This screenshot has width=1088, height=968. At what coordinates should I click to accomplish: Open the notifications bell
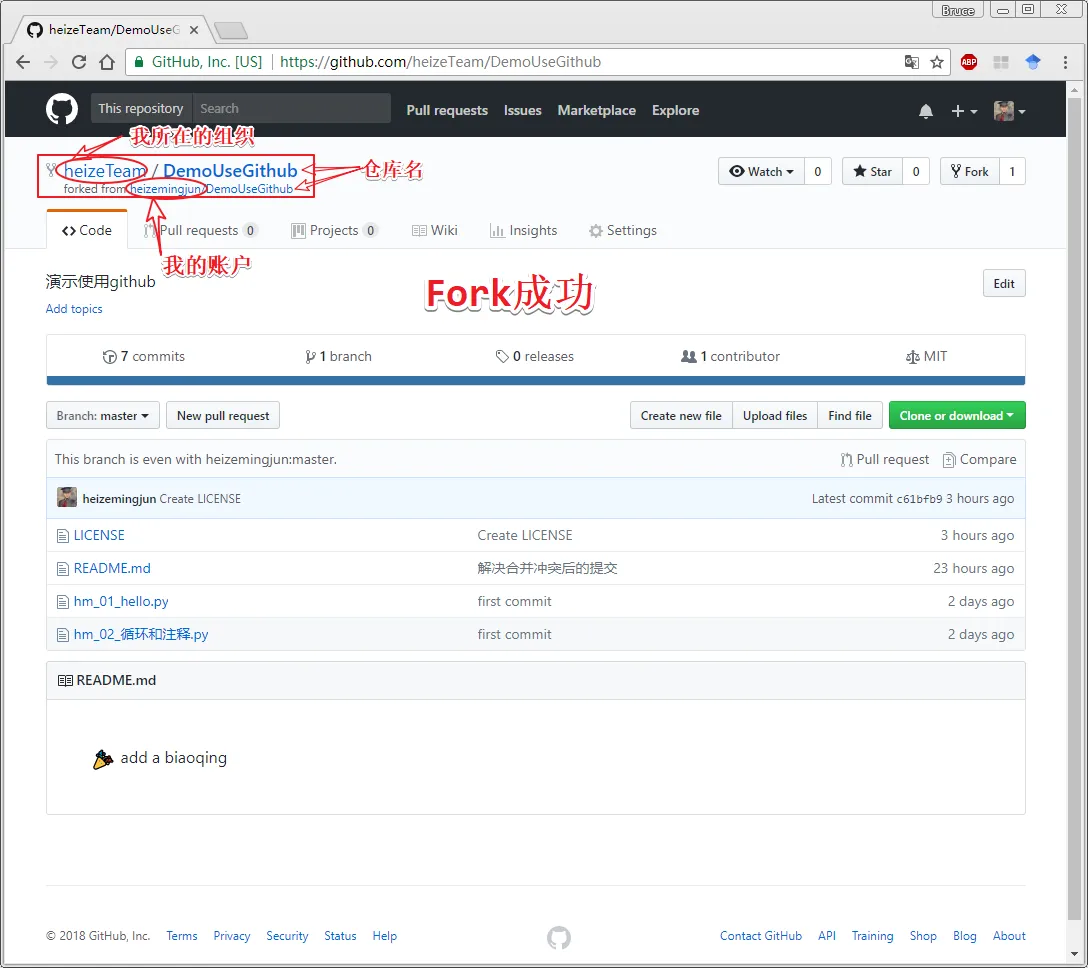click(x=926, y=111)
